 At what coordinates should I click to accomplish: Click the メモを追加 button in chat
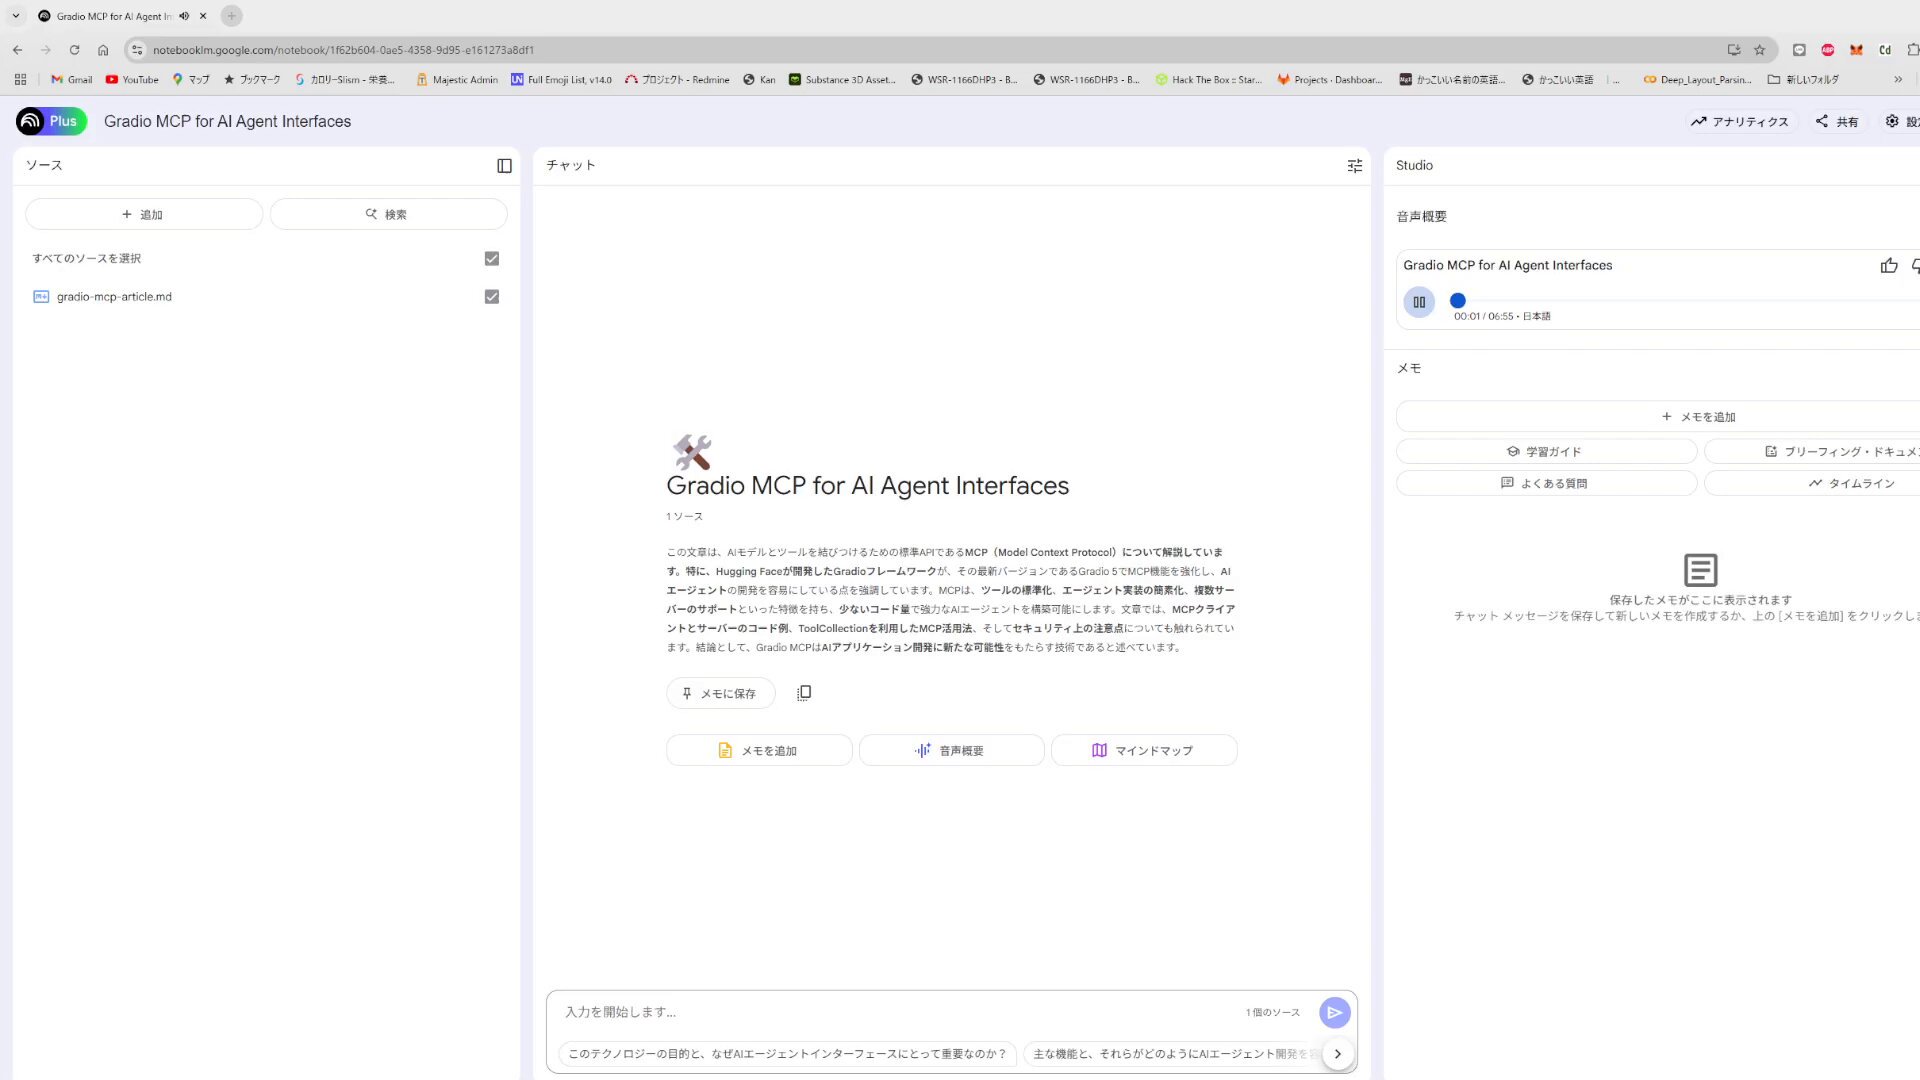(759, 751)
